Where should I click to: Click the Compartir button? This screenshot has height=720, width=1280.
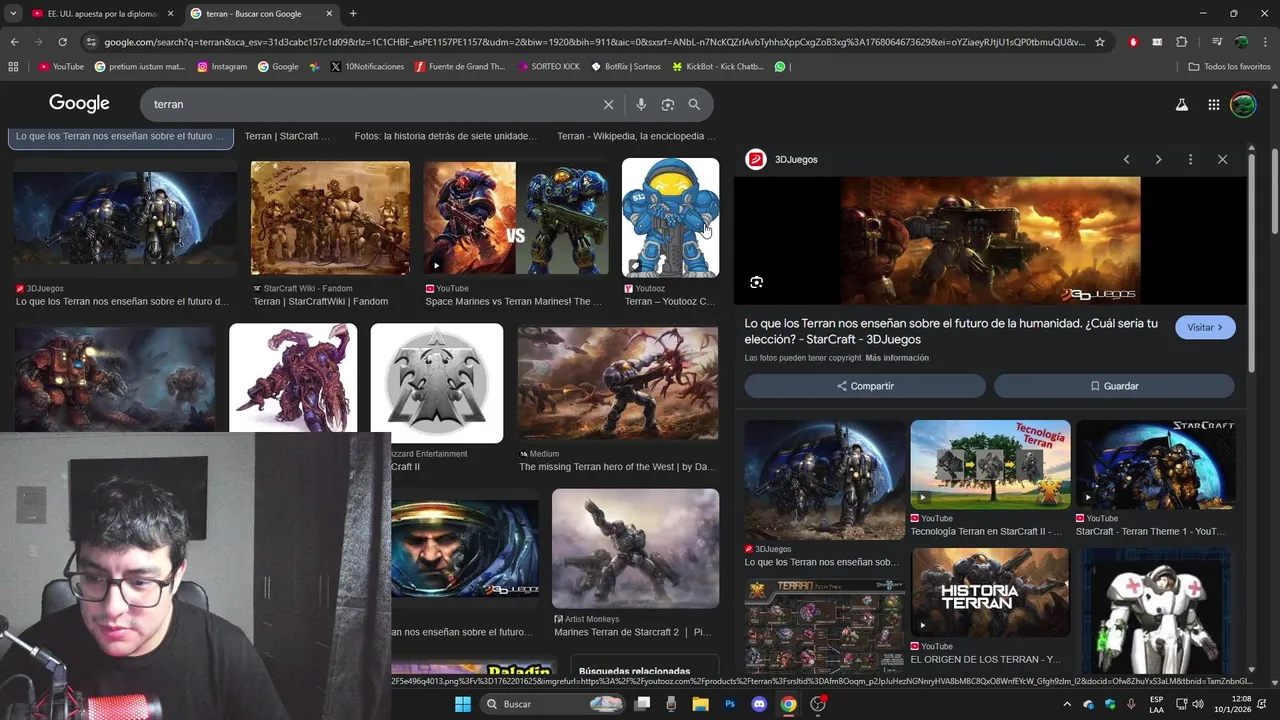click(x=865, y=386)
